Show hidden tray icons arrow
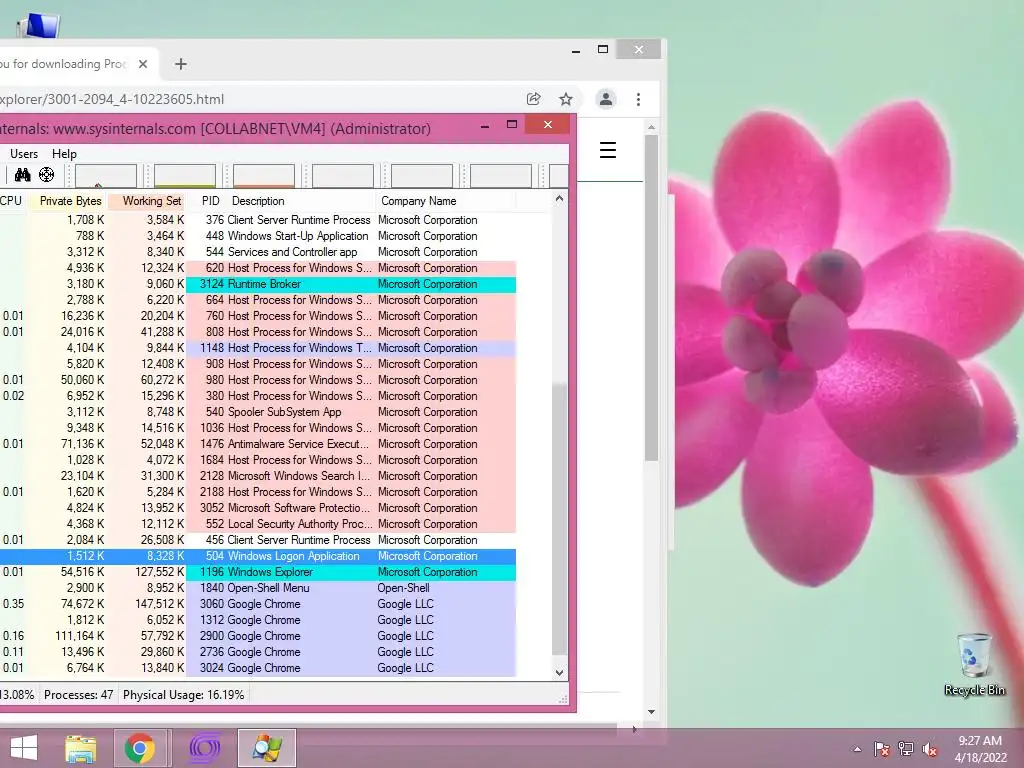 pos(857,749)
